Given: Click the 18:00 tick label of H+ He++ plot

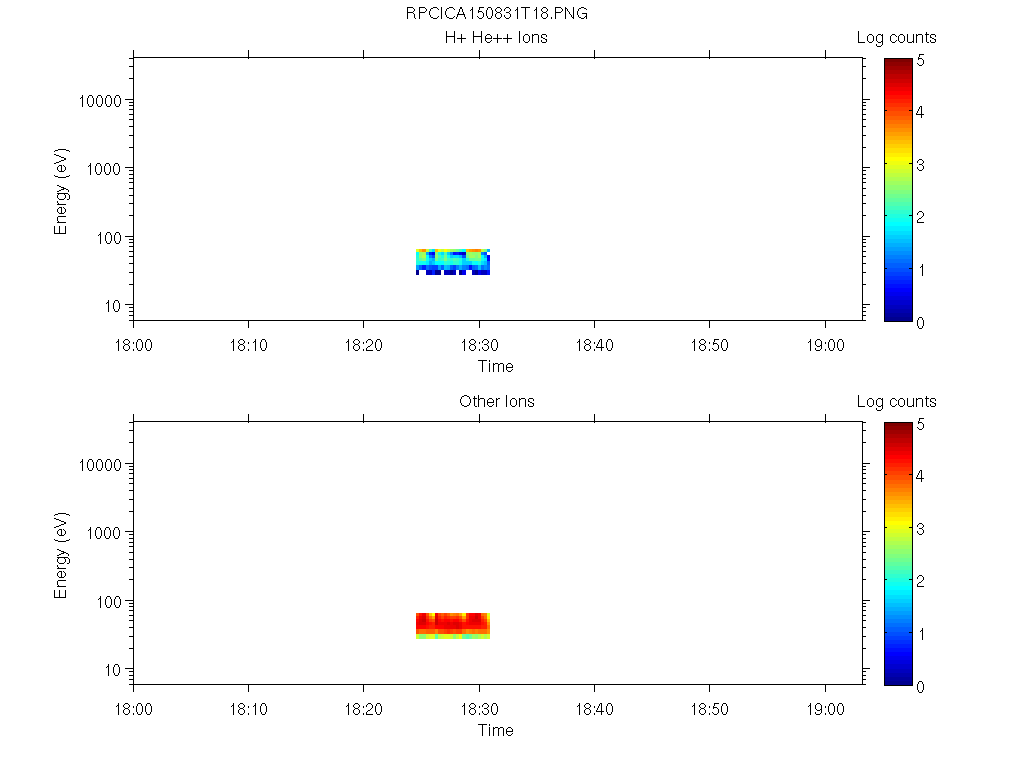Looking at the screenshot, I should pos(133,345).
